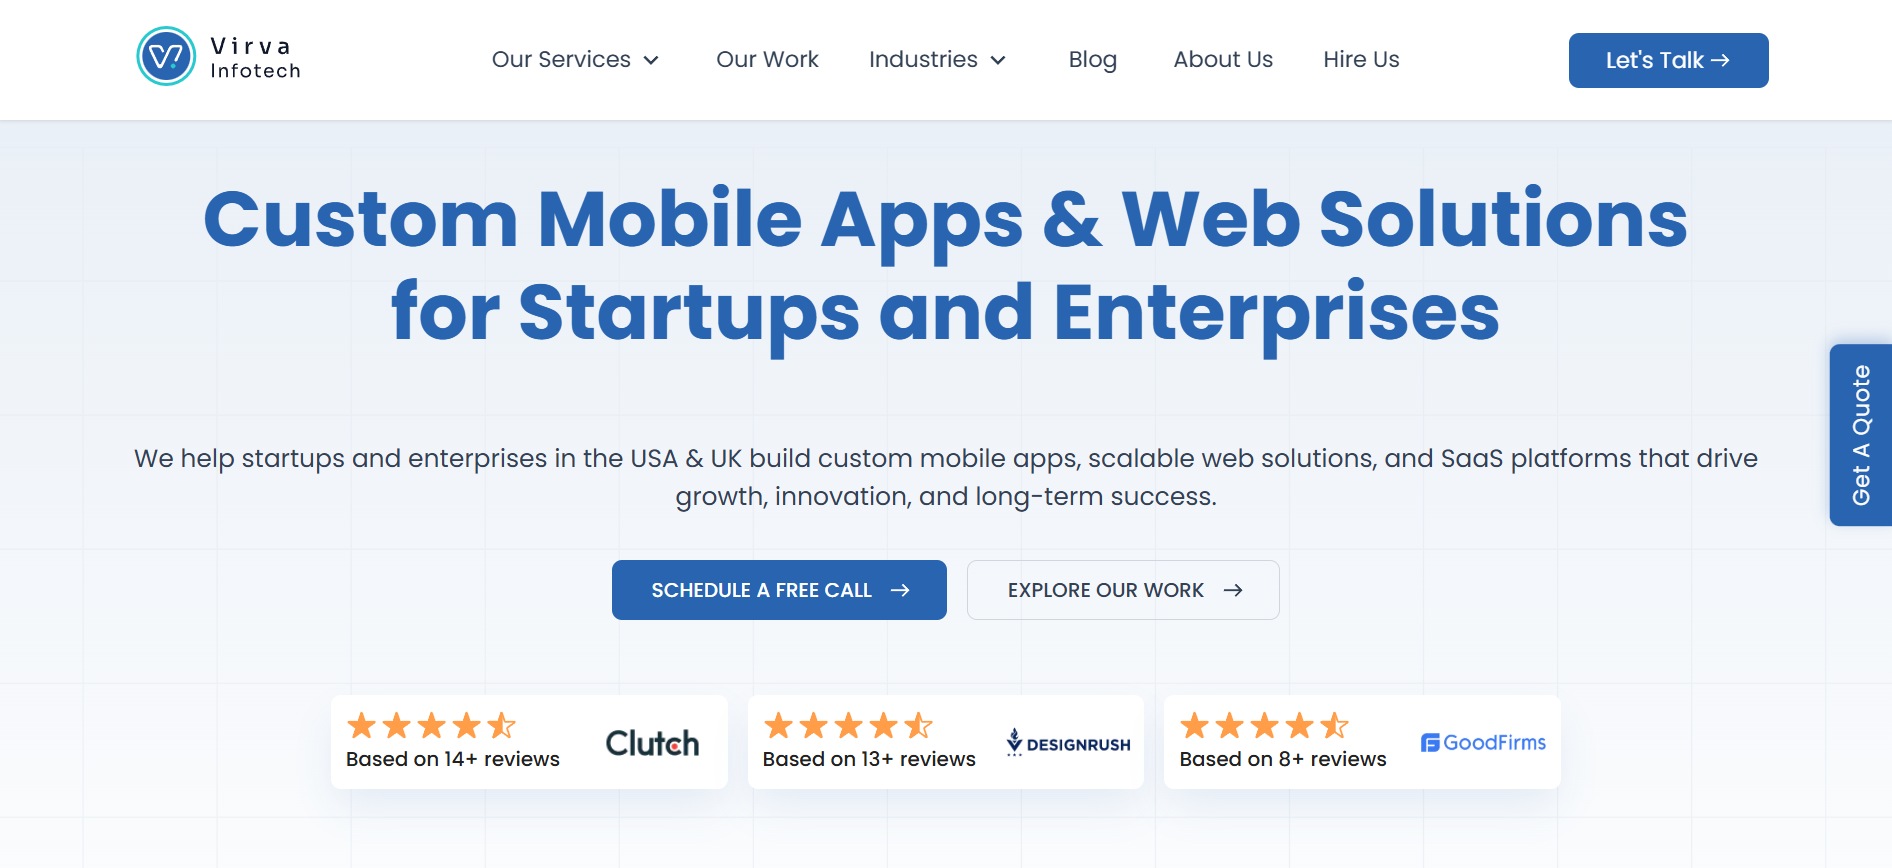Click the Virva Infotech logo
Screen dimensions: 1892x868
(x=216, y=57)
